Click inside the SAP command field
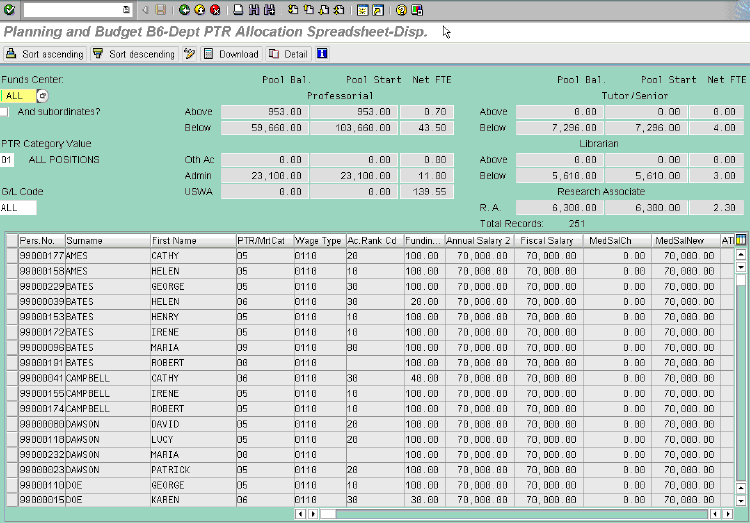Screen dimensions: 750x523 tap(73, 10)
